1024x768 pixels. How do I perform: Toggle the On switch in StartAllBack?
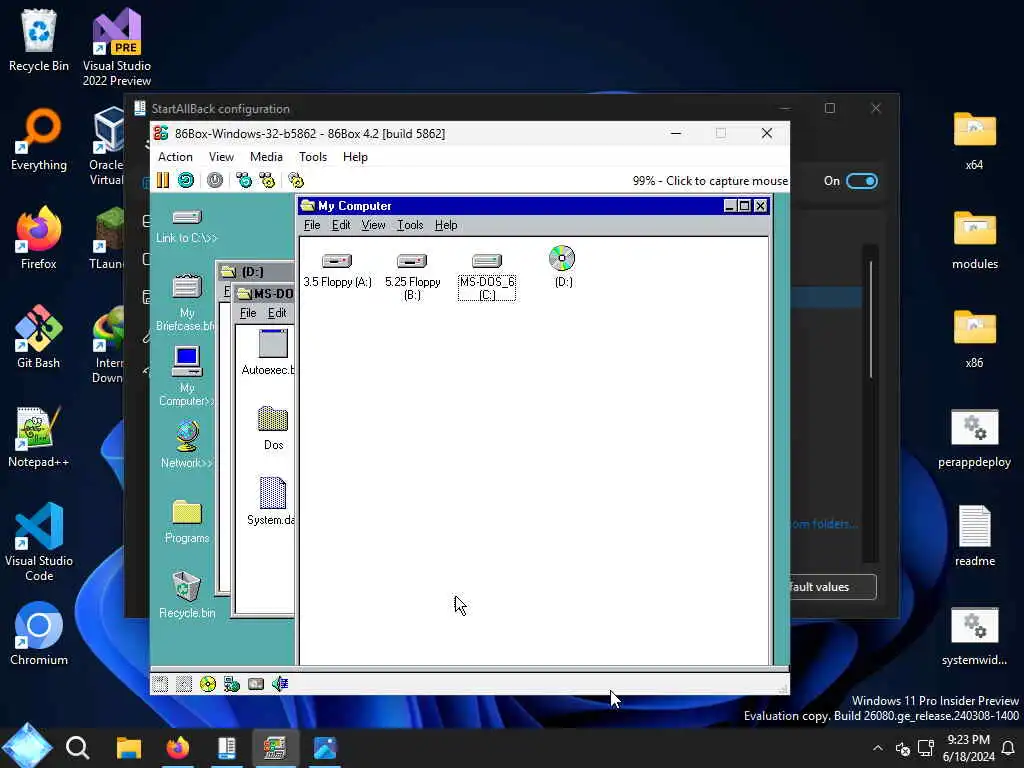pos(862,181)
